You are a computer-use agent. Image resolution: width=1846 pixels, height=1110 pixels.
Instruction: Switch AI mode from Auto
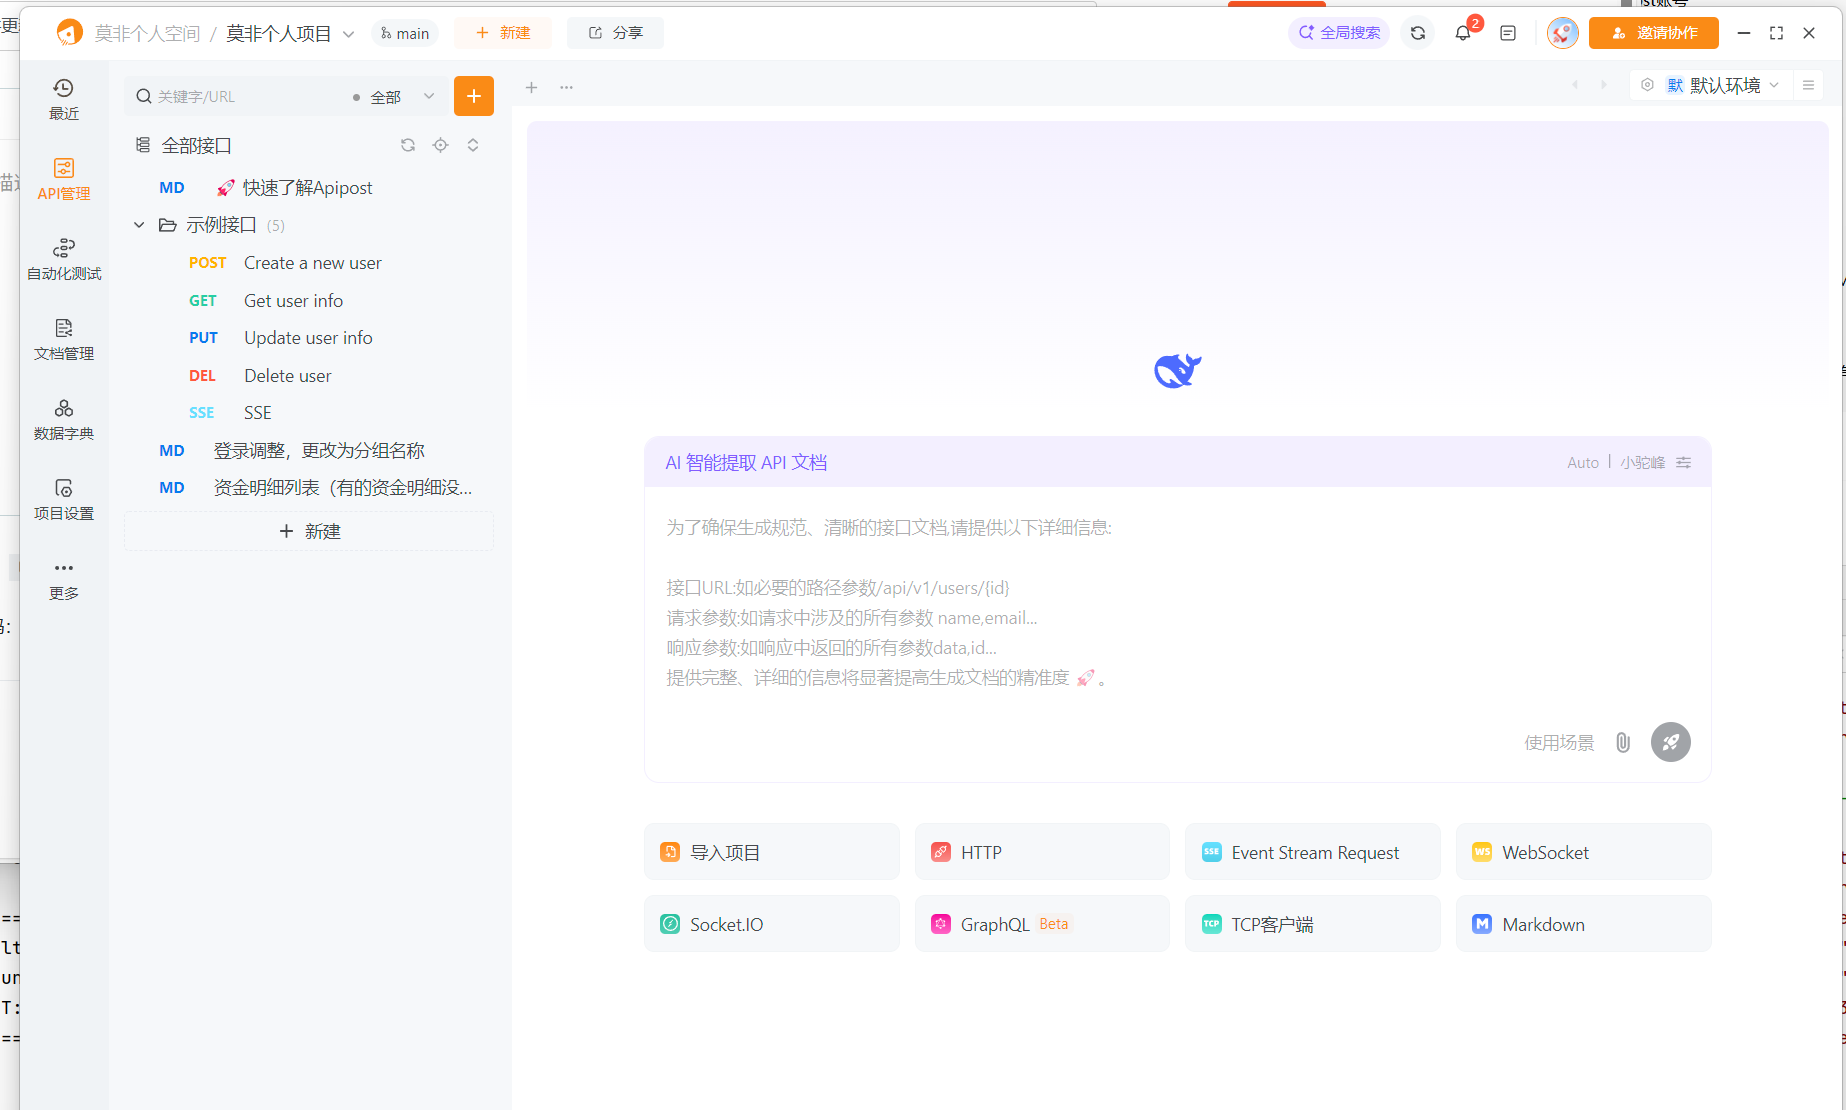pyautogui.click(x=1583, y=462)
